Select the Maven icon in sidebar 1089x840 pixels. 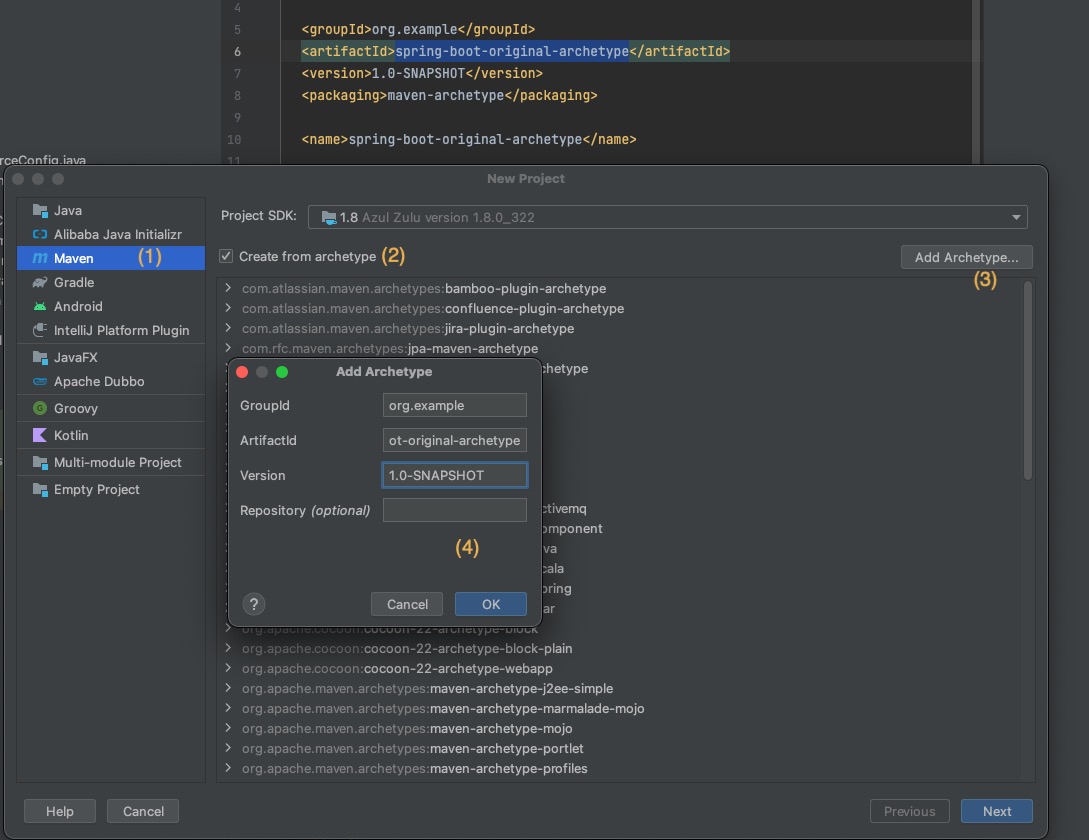click(x=40, y=258)
